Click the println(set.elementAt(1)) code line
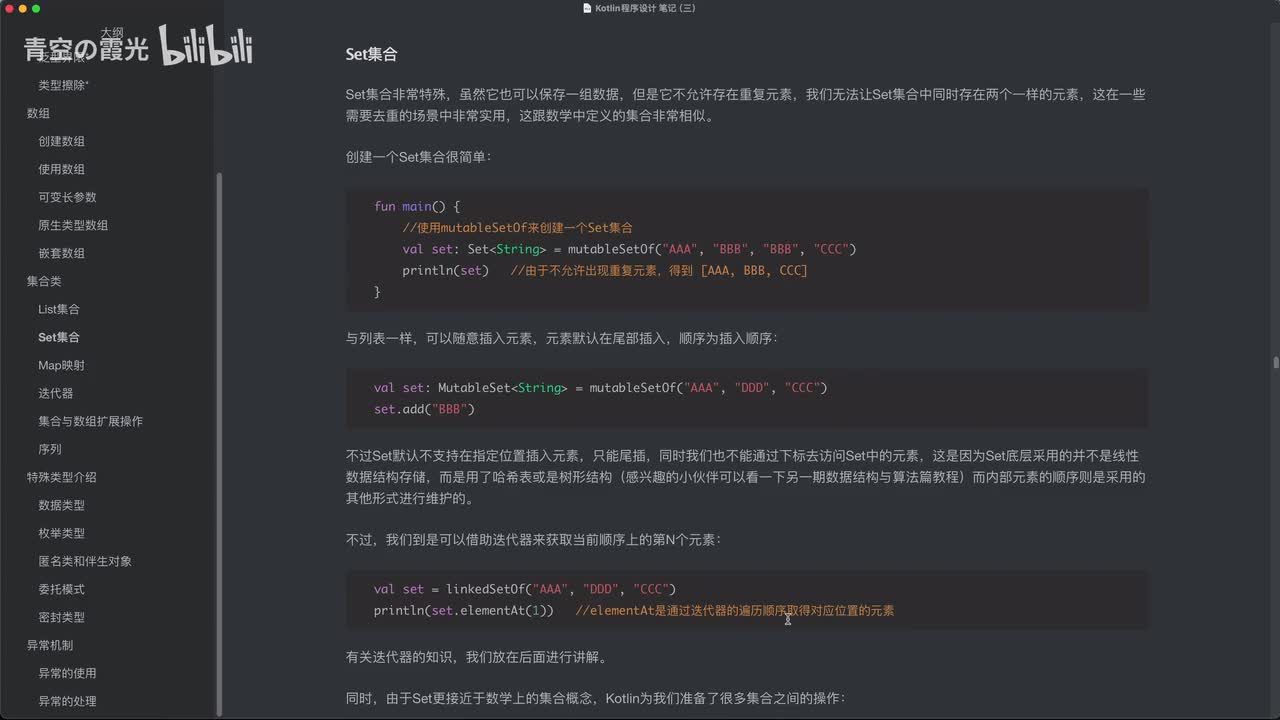Viewport: 1280px width, 720px height. pos(634,610)
